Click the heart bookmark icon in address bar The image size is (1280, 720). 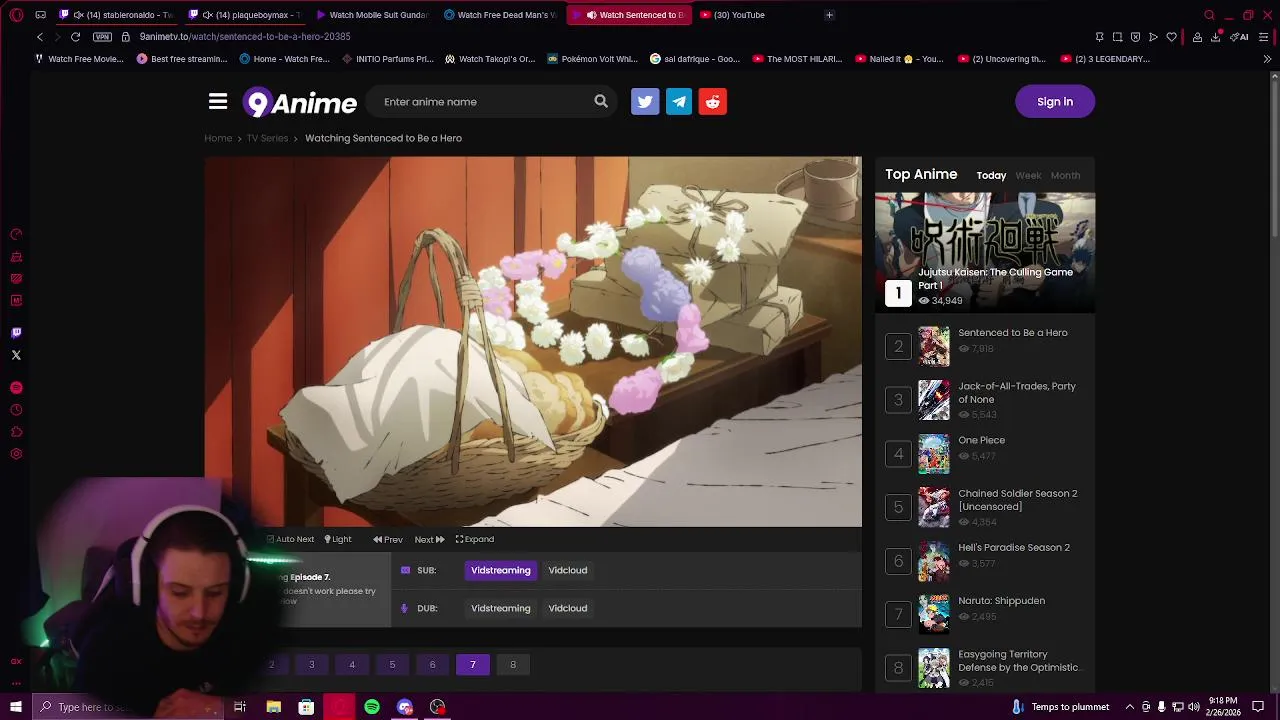click(1171, 37)
